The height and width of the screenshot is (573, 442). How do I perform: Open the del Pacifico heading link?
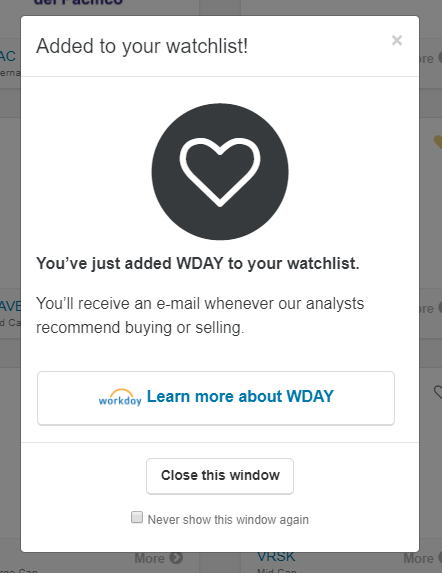[78, 3]
